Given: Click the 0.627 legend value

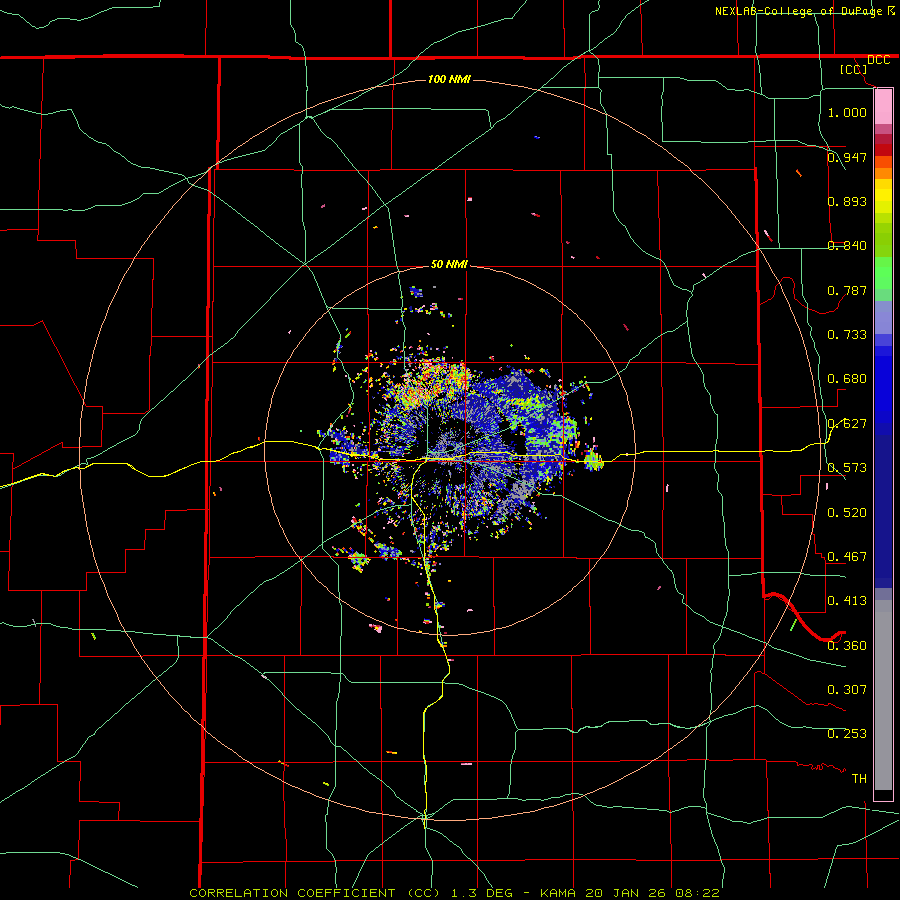Looking at the screenshot, I should pyautogui.click(x=847, y=424).
